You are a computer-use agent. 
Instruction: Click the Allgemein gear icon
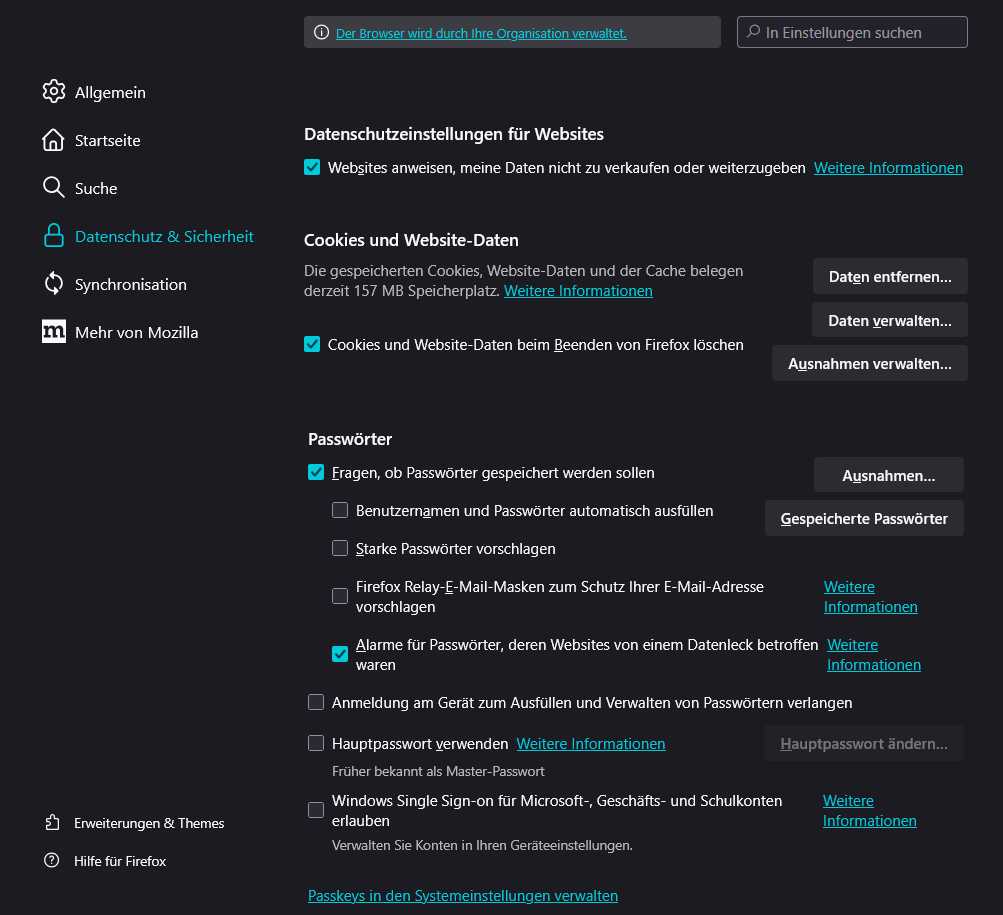click(x=54, y=92)
